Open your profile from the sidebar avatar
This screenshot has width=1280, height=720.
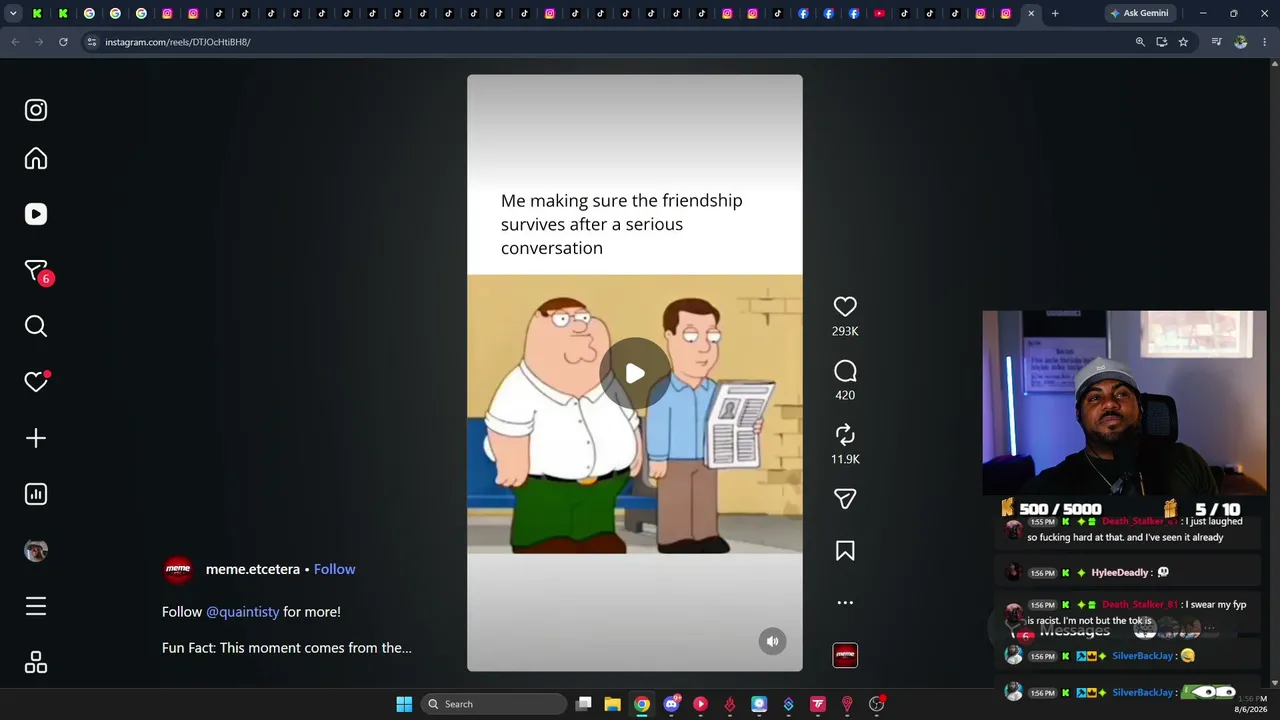tap(36, 551)
